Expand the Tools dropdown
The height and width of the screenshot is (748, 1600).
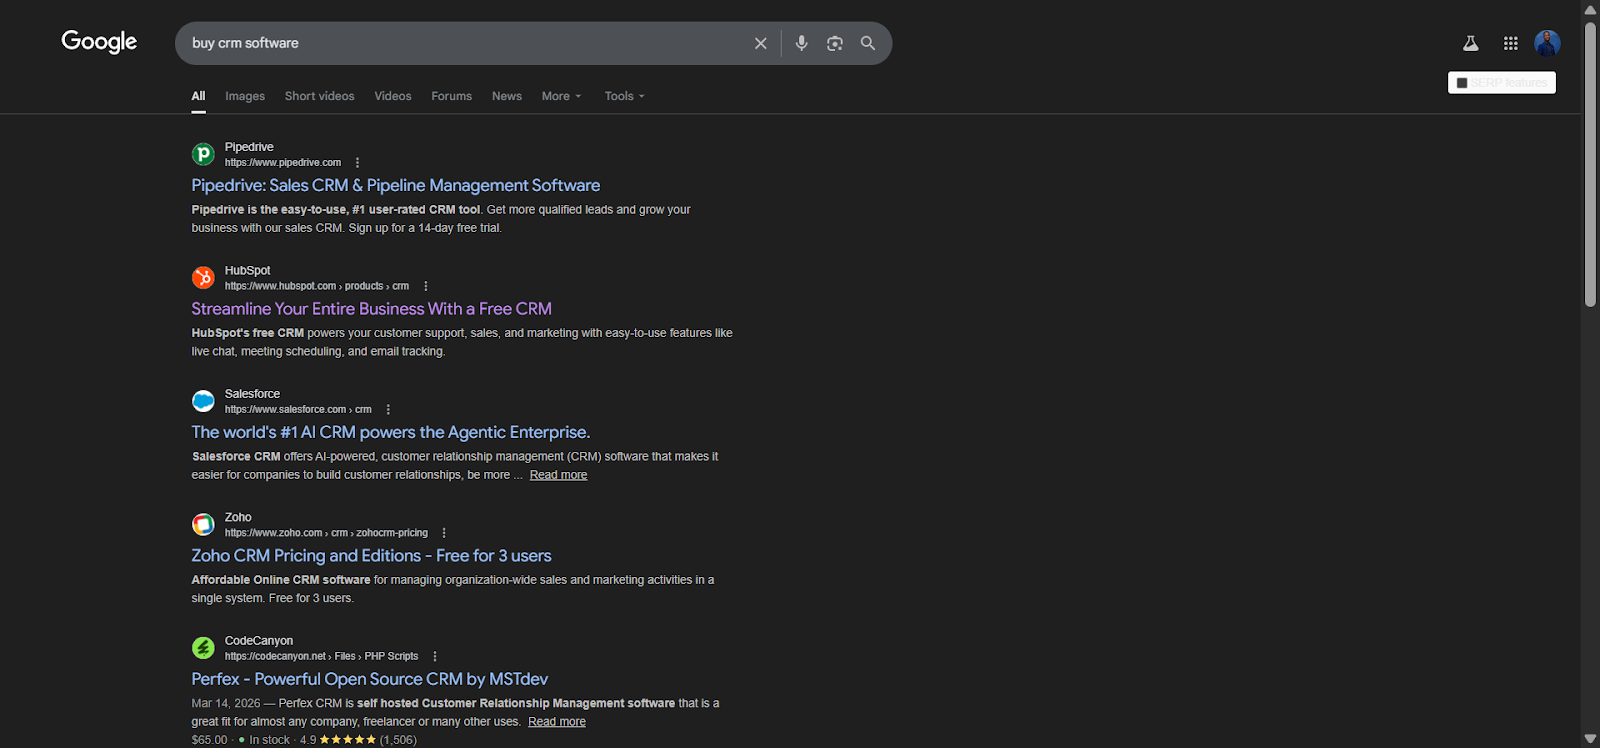[x=624, y=96]
